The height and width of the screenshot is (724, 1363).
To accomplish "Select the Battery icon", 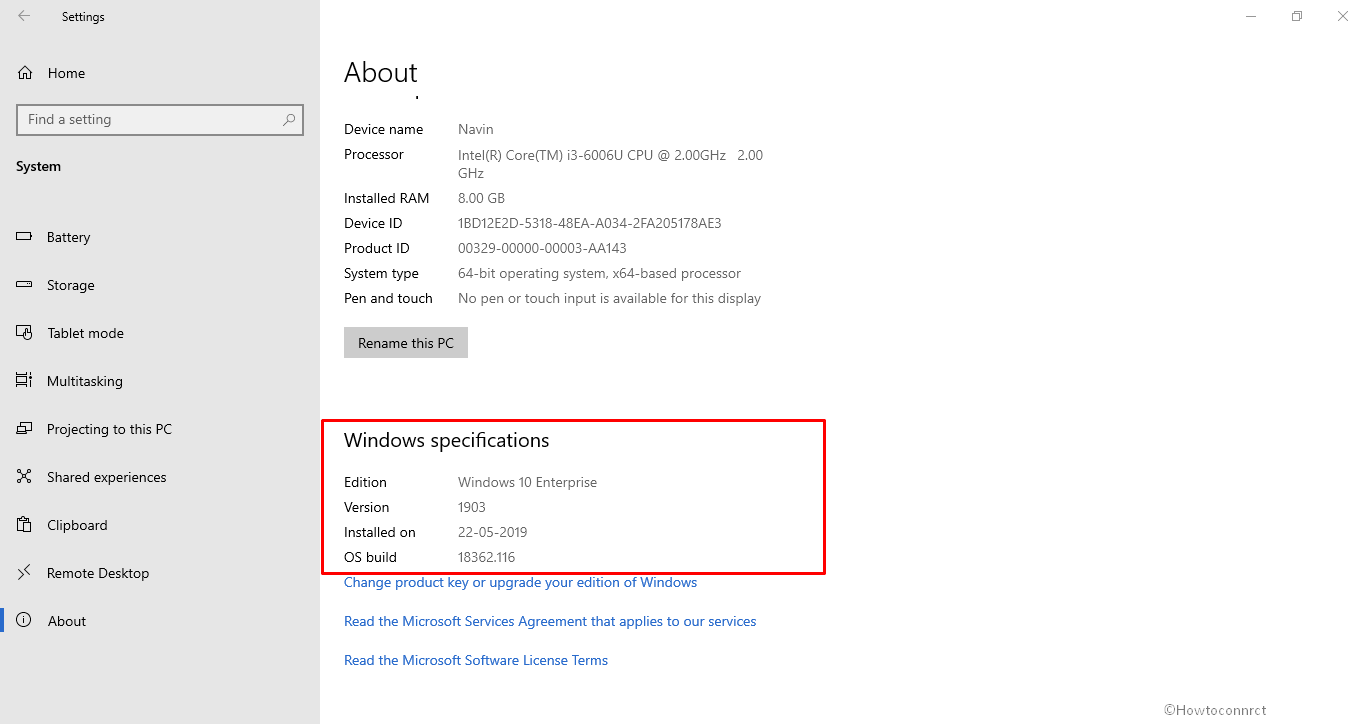I will [x=25, y=237].
